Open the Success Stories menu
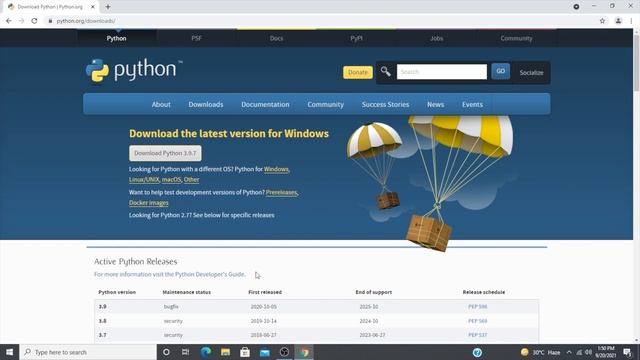The image size is (640, 360). click(x=385, y=104)
